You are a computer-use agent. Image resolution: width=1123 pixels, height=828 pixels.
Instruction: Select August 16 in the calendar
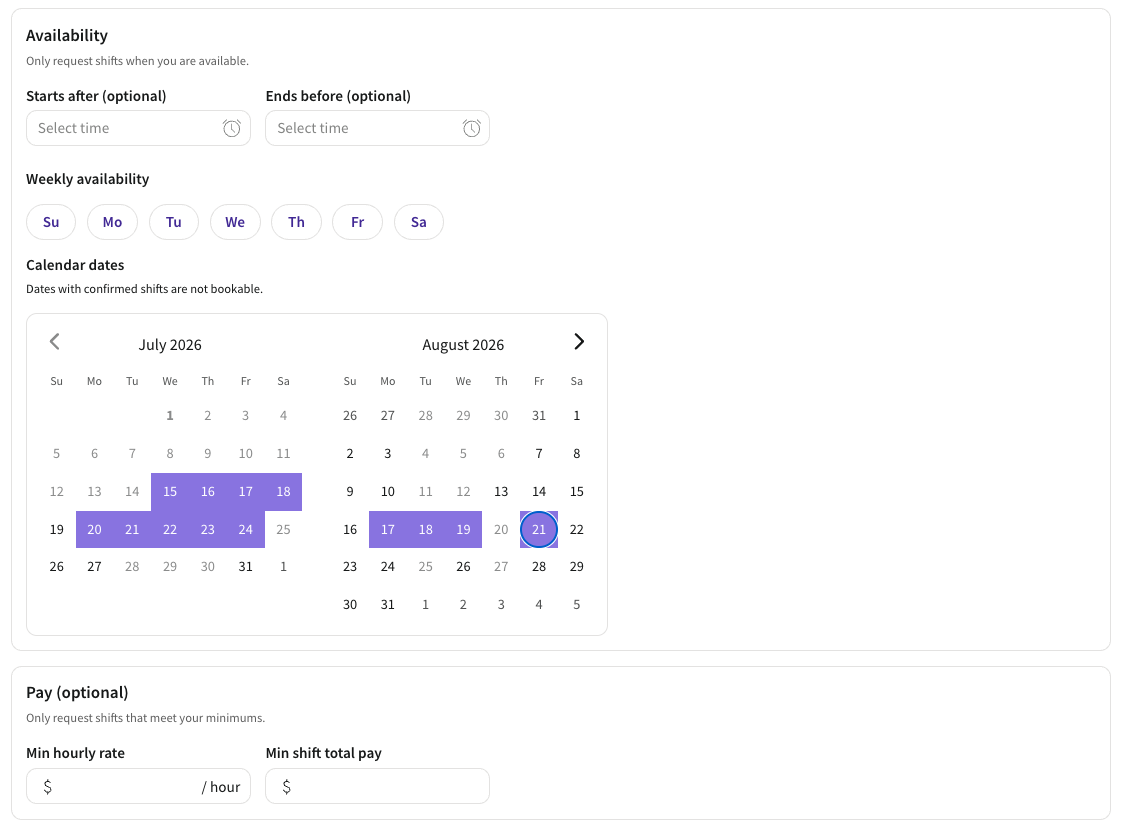coord(350,529)
